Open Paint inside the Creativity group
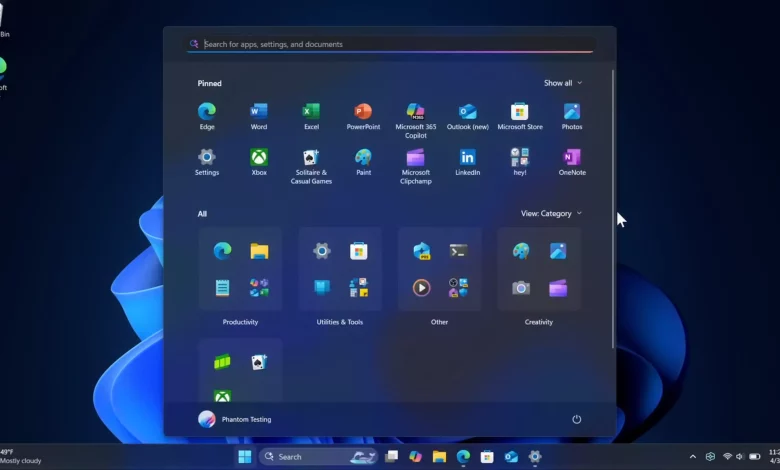The height and width of the screenshot is (470, 780). pyautogui.click(x=521, y=251)
